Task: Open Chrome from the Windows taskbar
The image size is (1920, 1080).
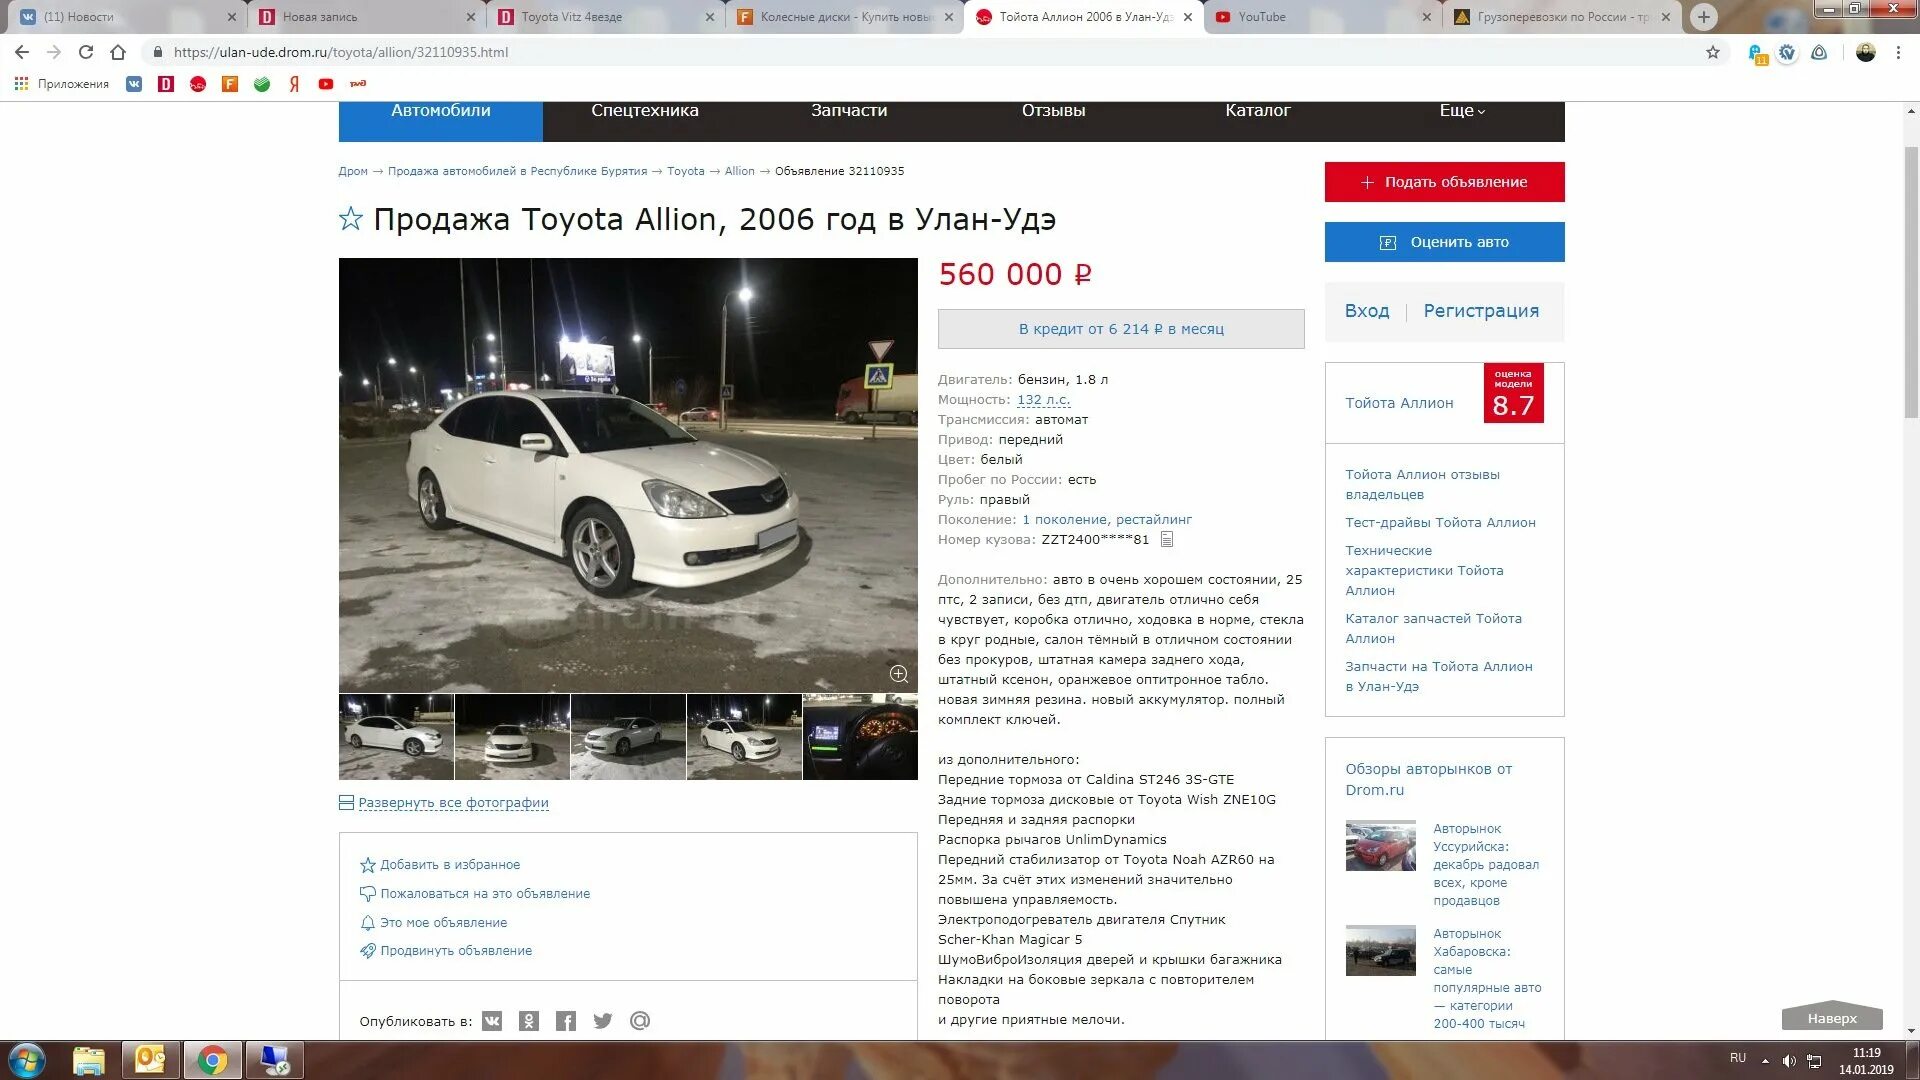Action: [212, 1060]
